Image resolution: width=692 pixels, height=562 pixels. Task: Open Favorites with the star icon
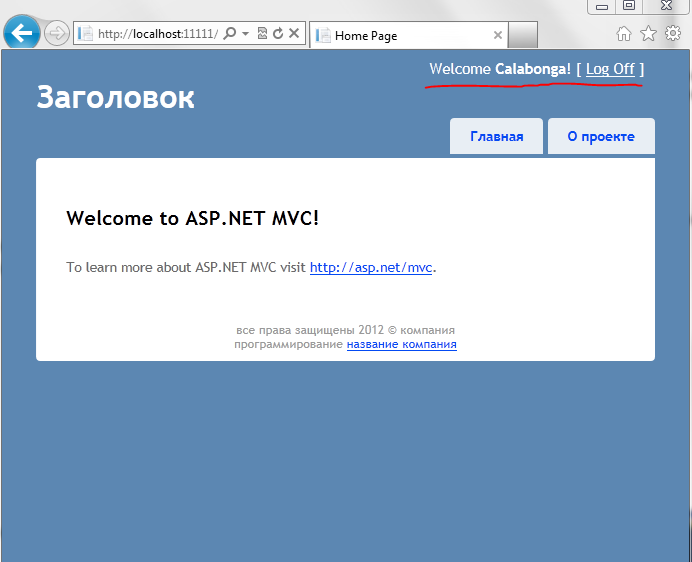[648, 33]
